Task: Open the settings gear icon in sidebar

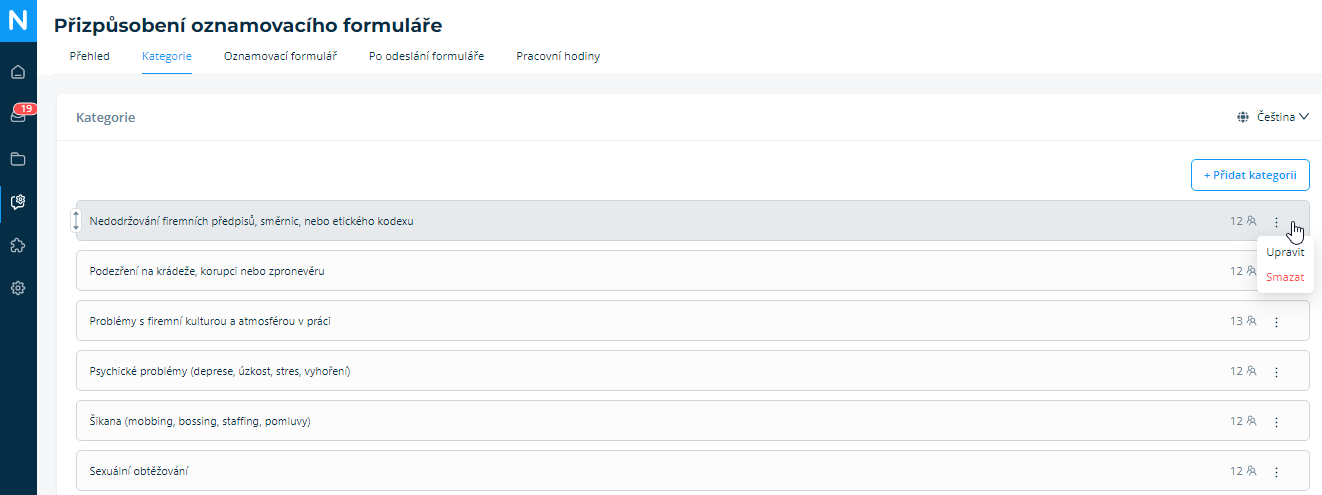Action: tap(18, 288)
